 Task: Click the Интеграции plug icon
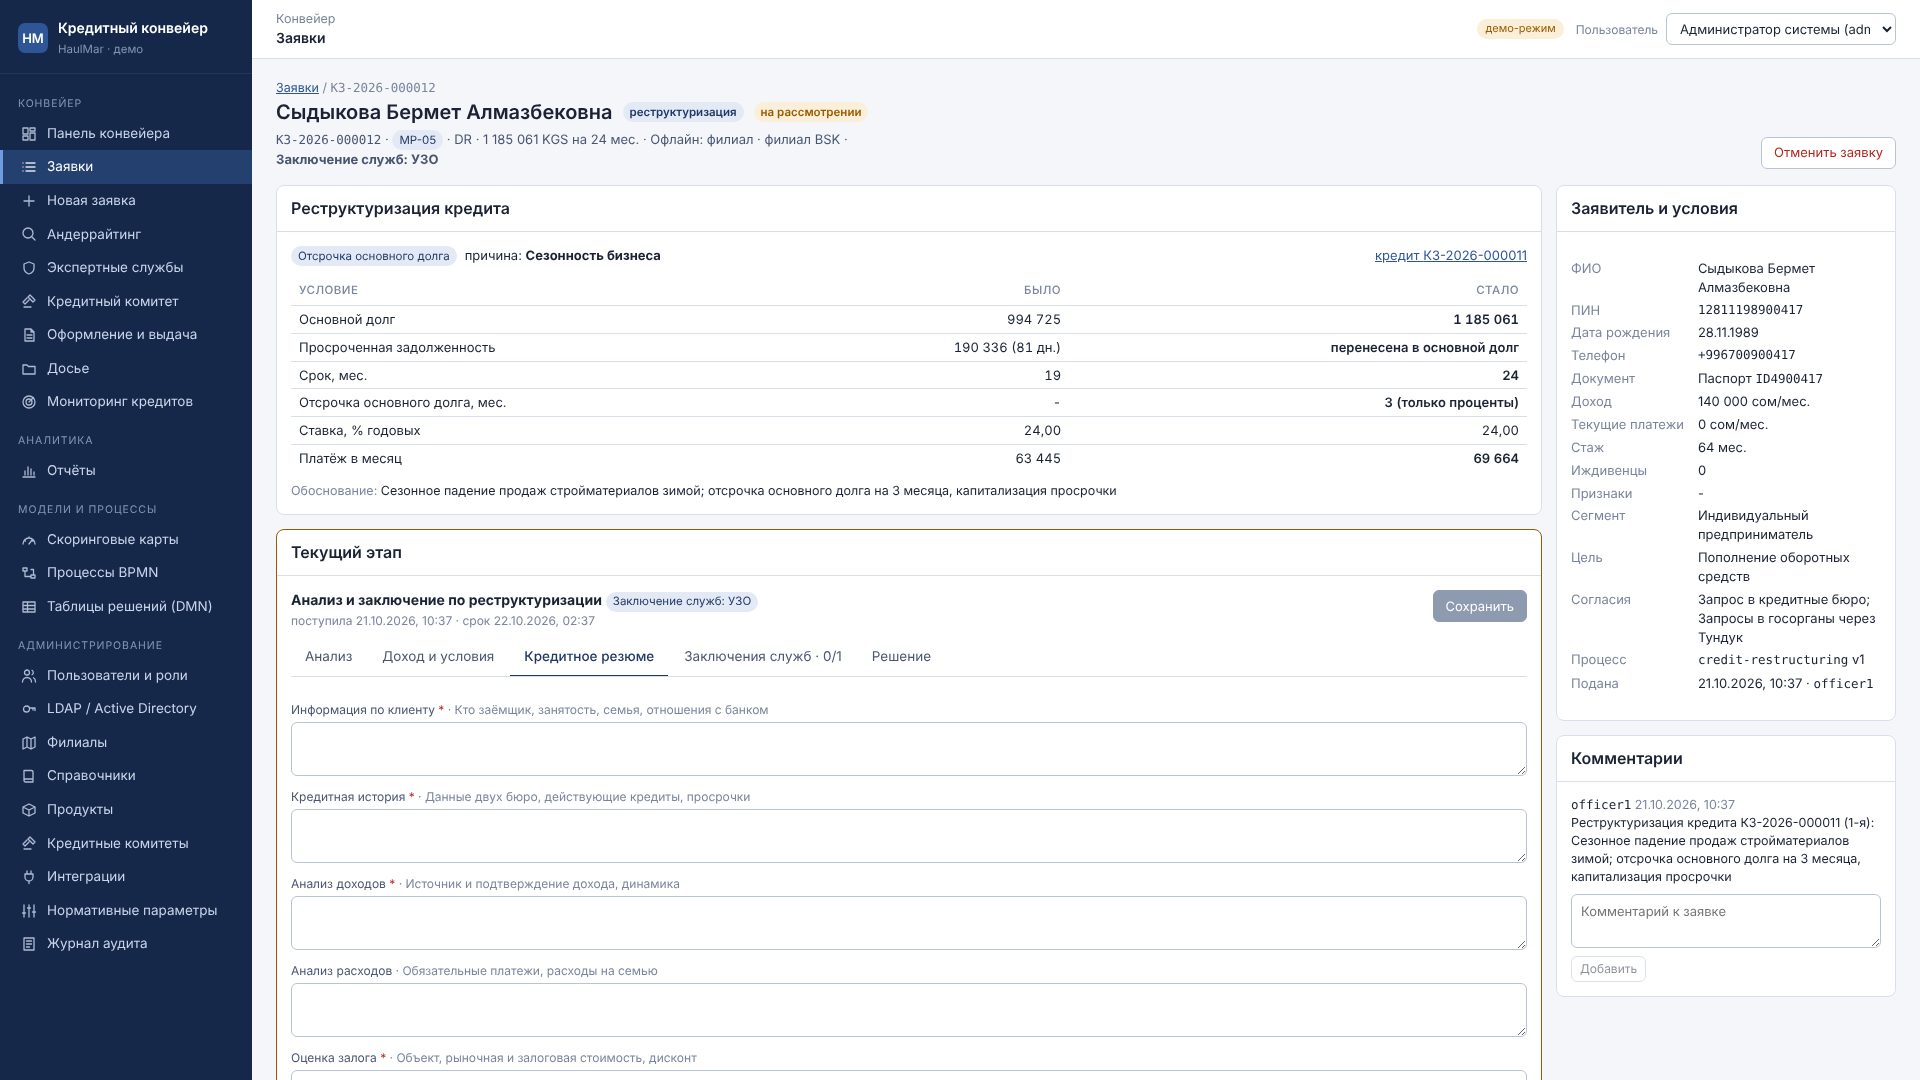[x=29, y=877]
